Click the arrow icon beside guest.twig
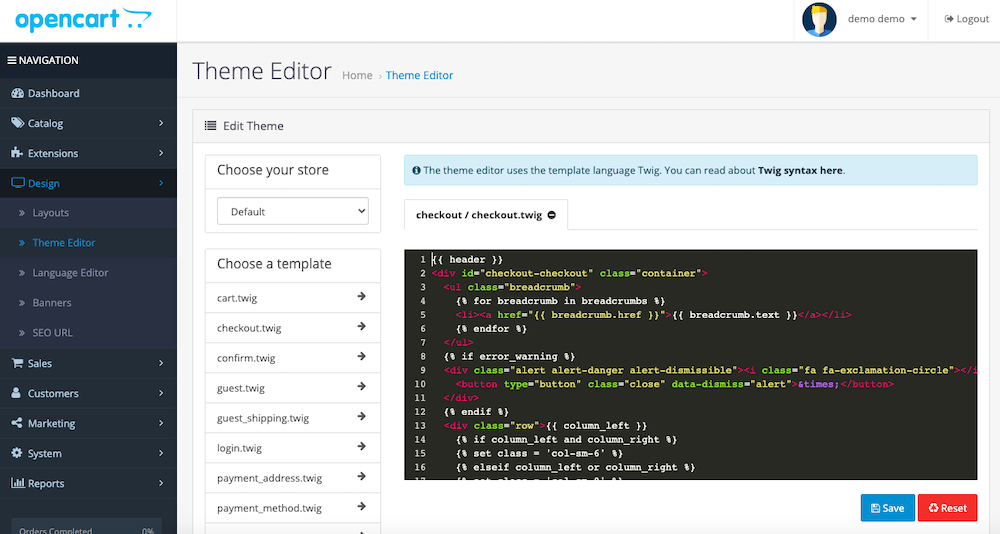 362,386
